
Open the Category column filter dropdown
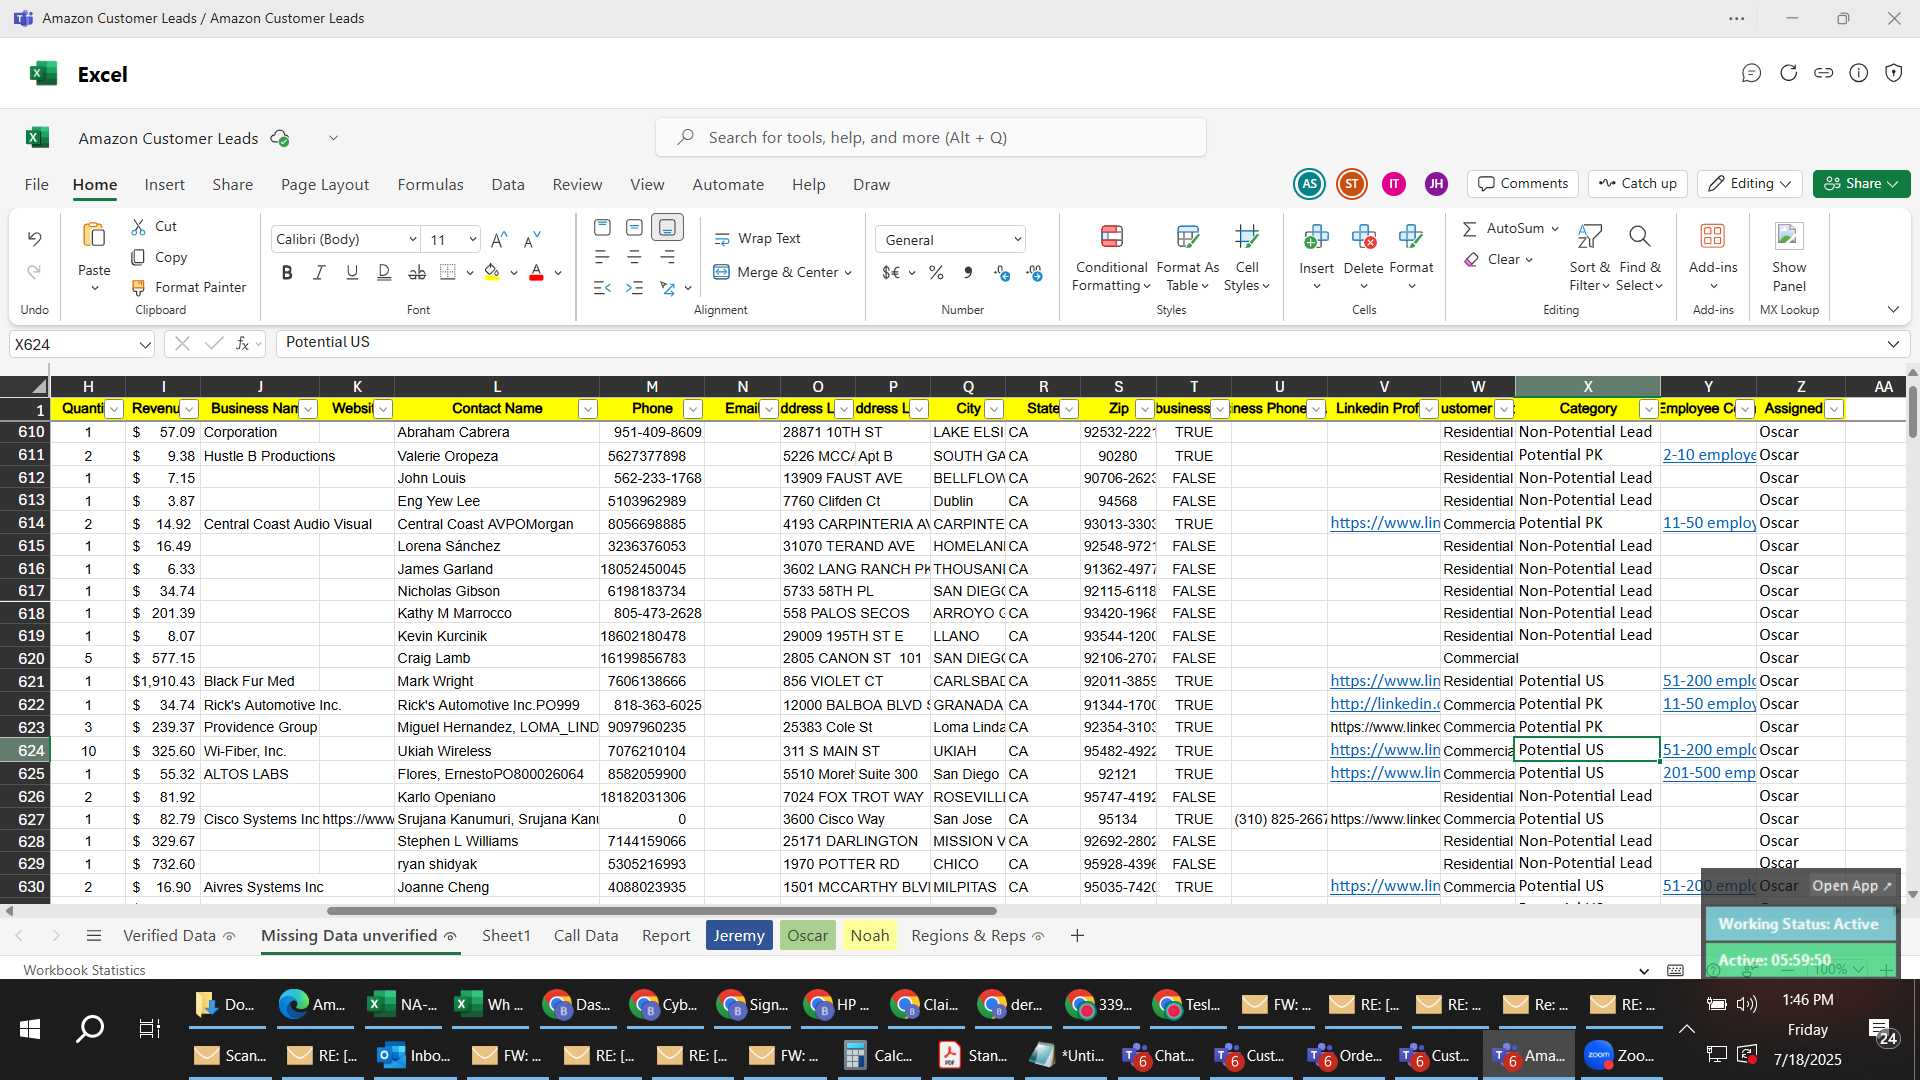pyautogui.click(x=1648, y=409)
